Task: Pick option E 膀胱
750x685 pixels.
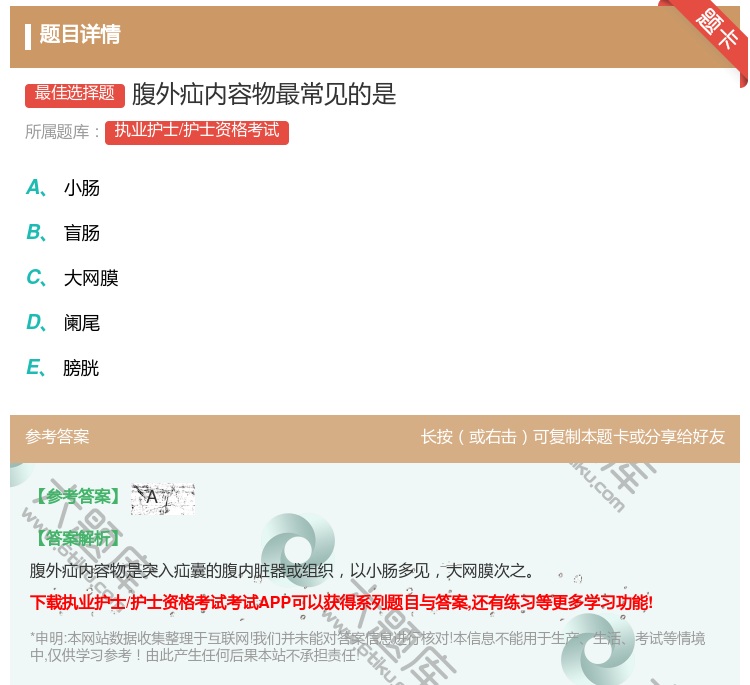Action: pos(63,368)
